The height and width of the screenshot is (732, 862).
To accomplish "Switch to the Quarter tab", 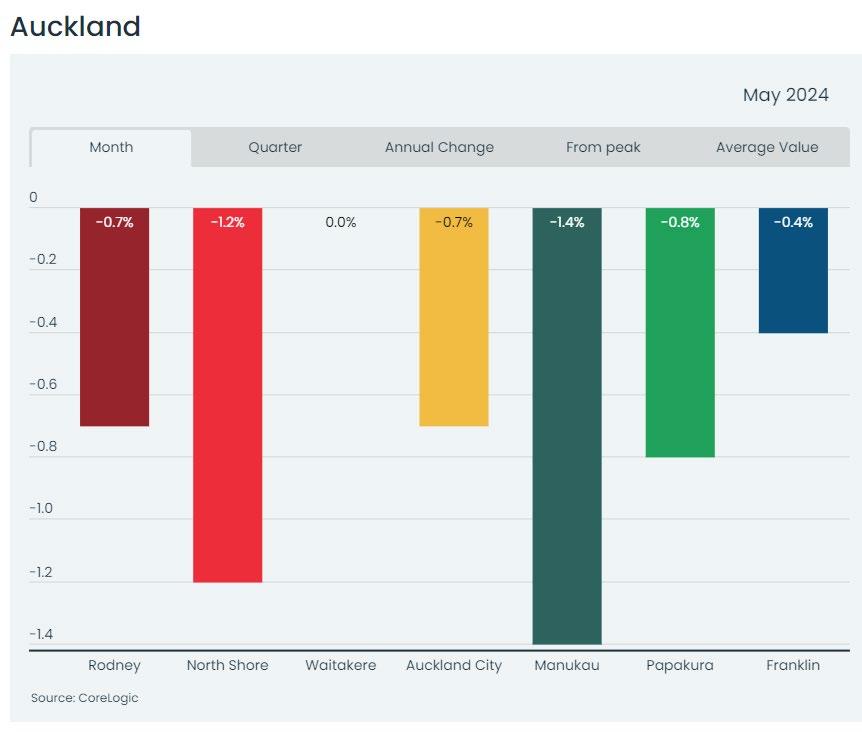I will tap(275, 147).
